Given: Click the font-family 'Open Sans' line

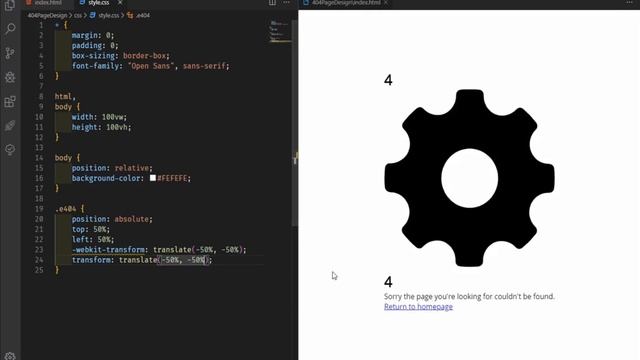Looking at the screenshot, I should pyautogui.click(x=151, y=66).
